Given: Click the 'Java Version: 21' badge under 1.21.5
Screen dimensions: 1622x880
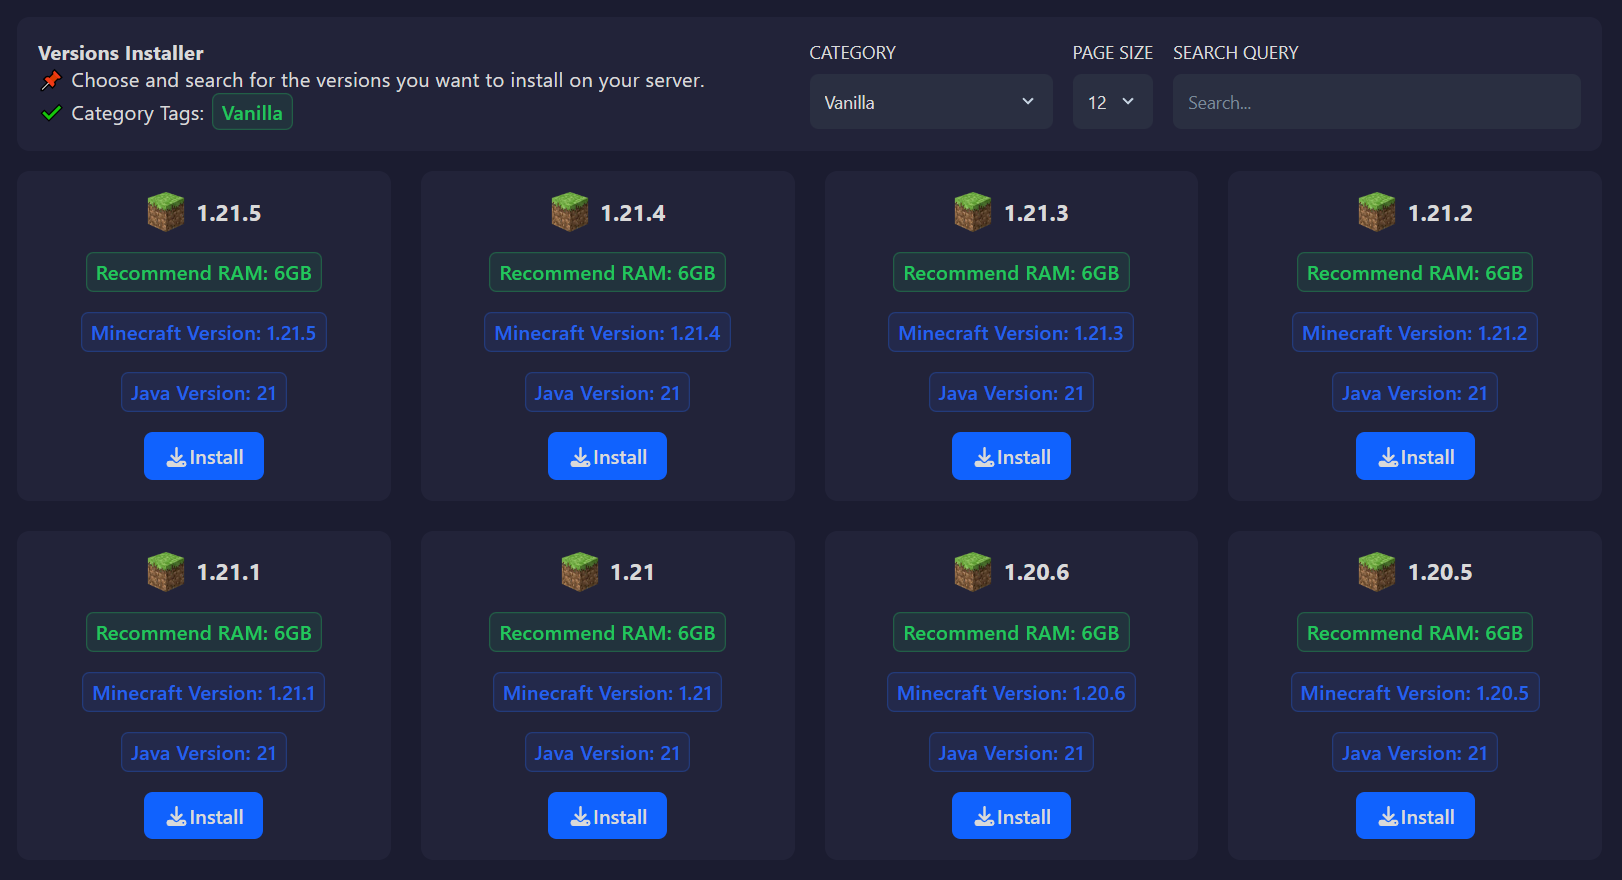Looking at the screenshot, I should tap(204, 392).
